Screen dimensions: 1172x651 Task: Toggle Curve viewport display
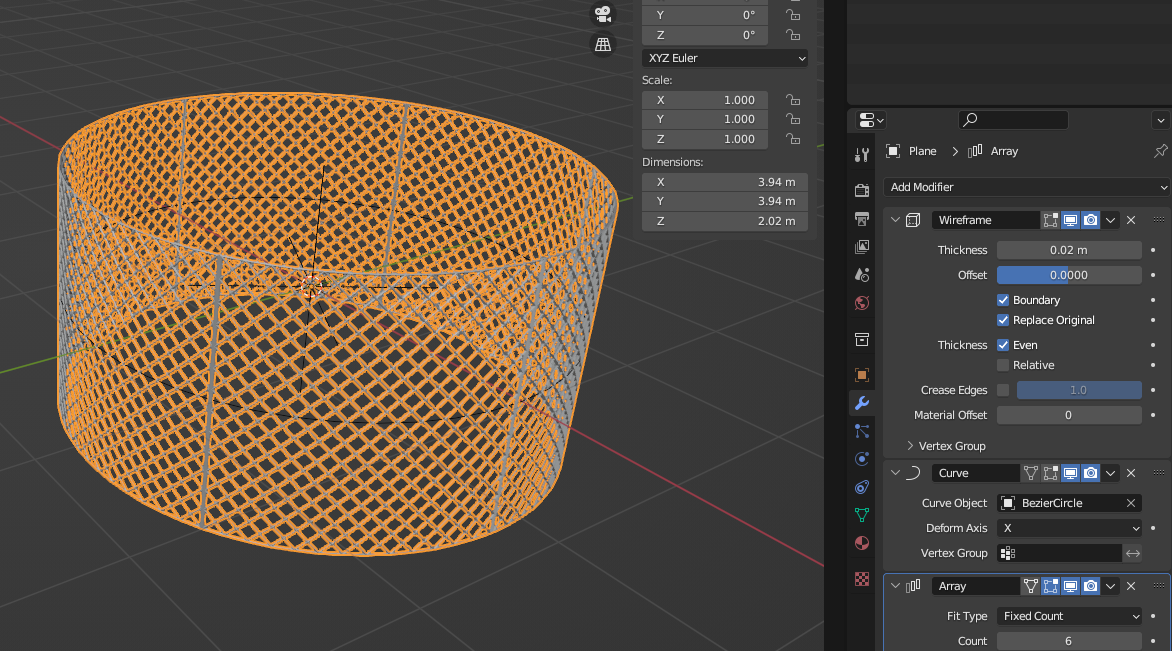tap(1070, 473)
